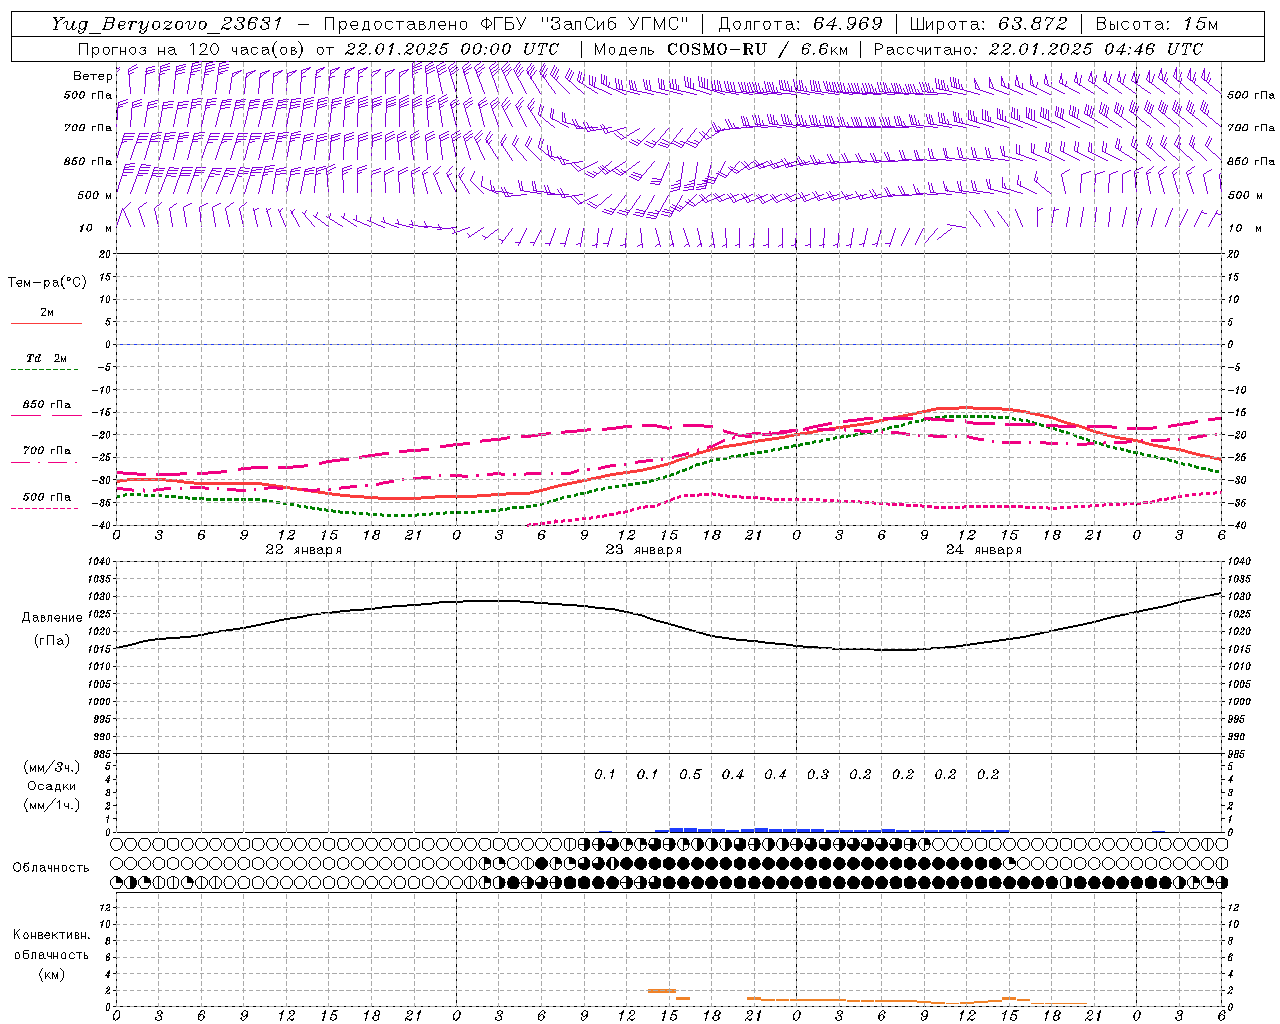Click the 23 января date label
The height and width of the screenshot is (1024, 1280).
click(643, 550)
